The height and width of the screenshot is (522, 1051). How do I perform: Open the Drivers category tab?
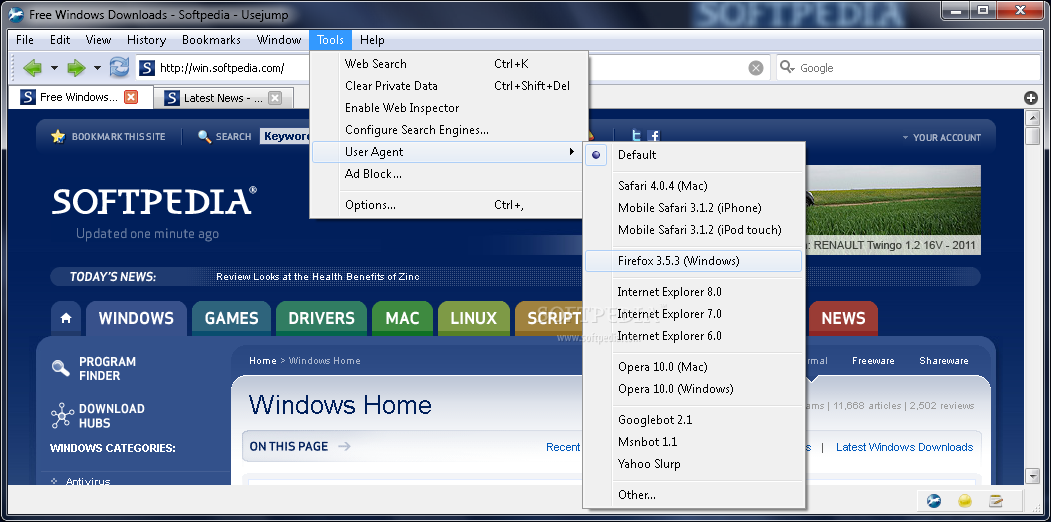pyautogui.click(x=321, y=318)
